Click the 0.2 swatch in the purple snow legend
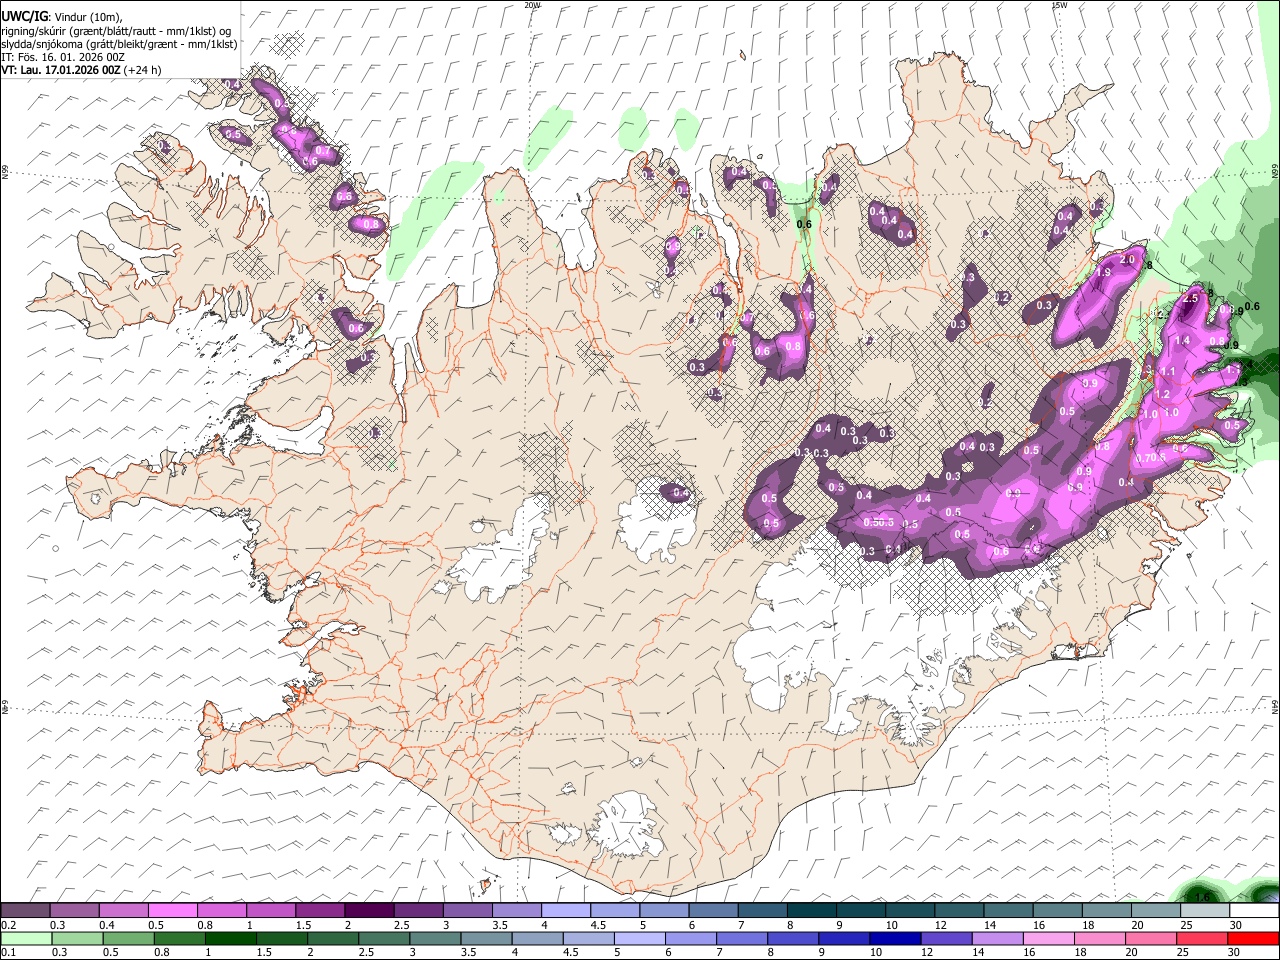Viewport: 1280px width, 960px height. [25, 911]
